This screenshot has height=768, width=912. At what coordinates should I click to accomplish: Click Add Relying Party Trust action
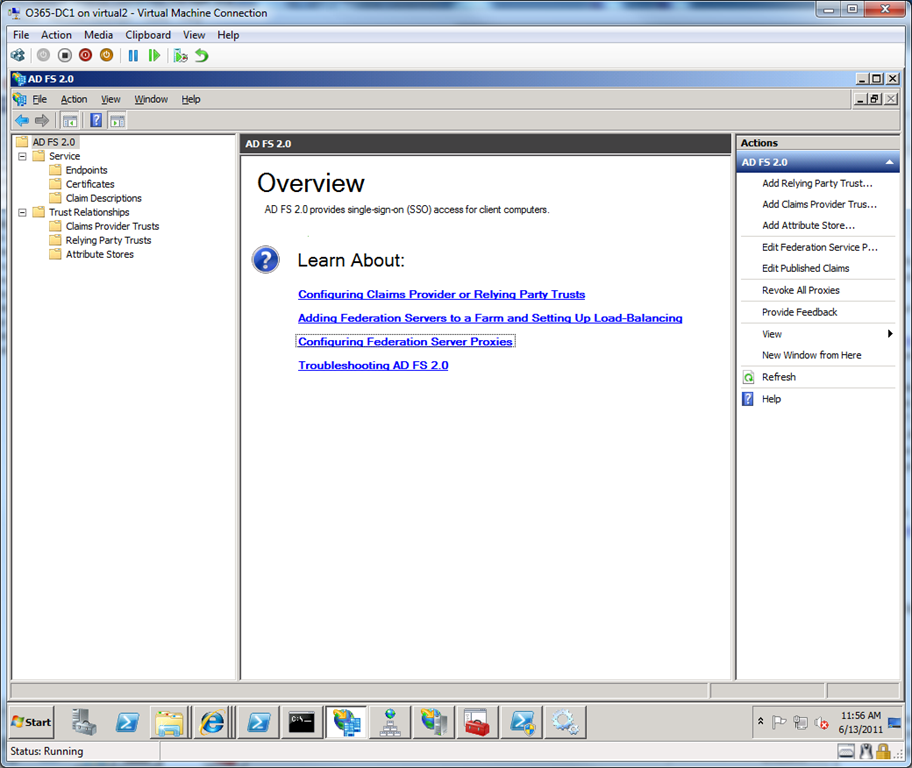coord(817,183)
